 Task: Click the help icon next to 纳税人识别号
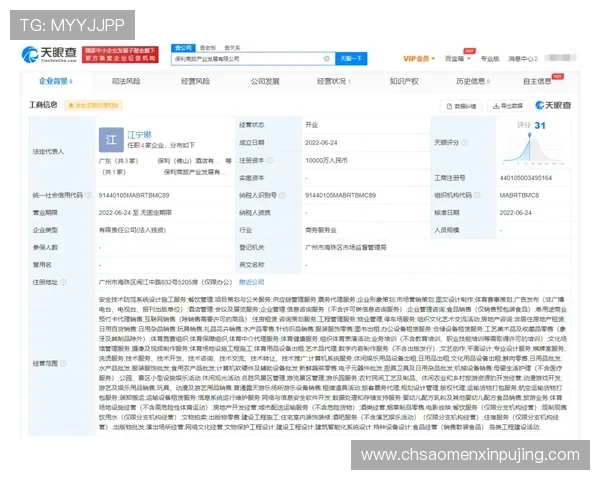coord(282,195)
